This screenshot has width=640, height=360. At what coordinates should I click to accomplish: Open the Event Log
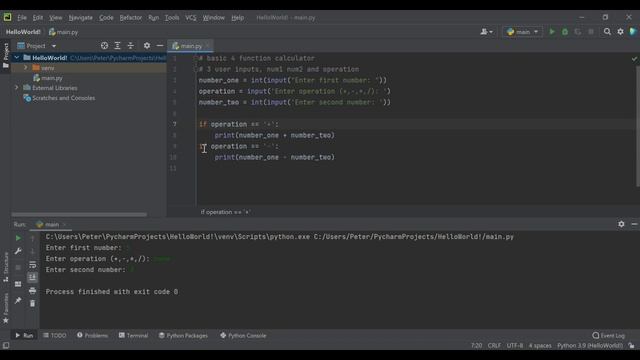tap(609, 336)
